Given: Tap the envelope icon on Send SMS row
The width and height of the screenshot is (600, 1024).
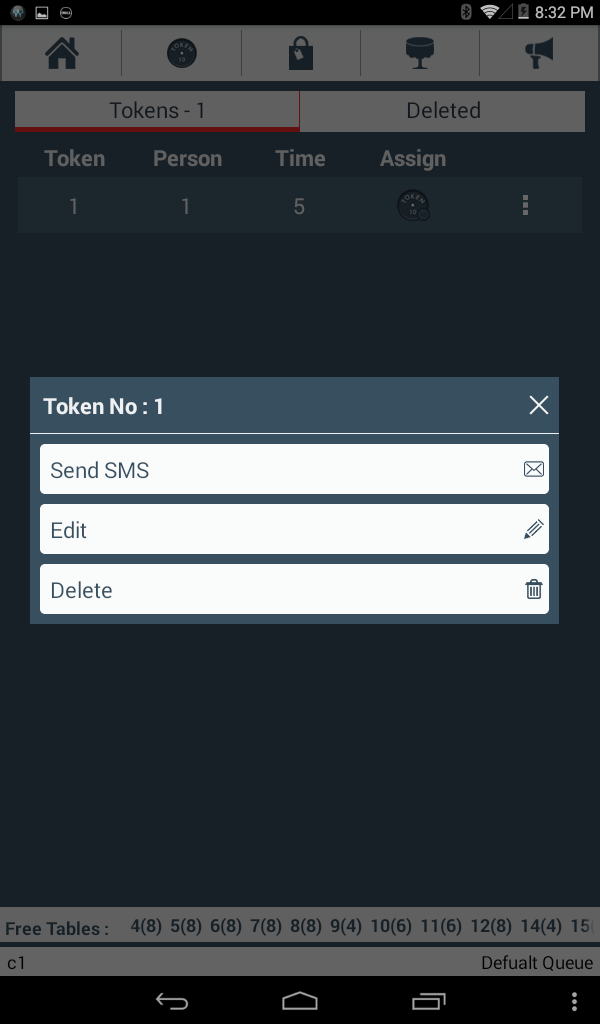Looking at the screenshot, I should pyautogui.click(x=532, y=469).
